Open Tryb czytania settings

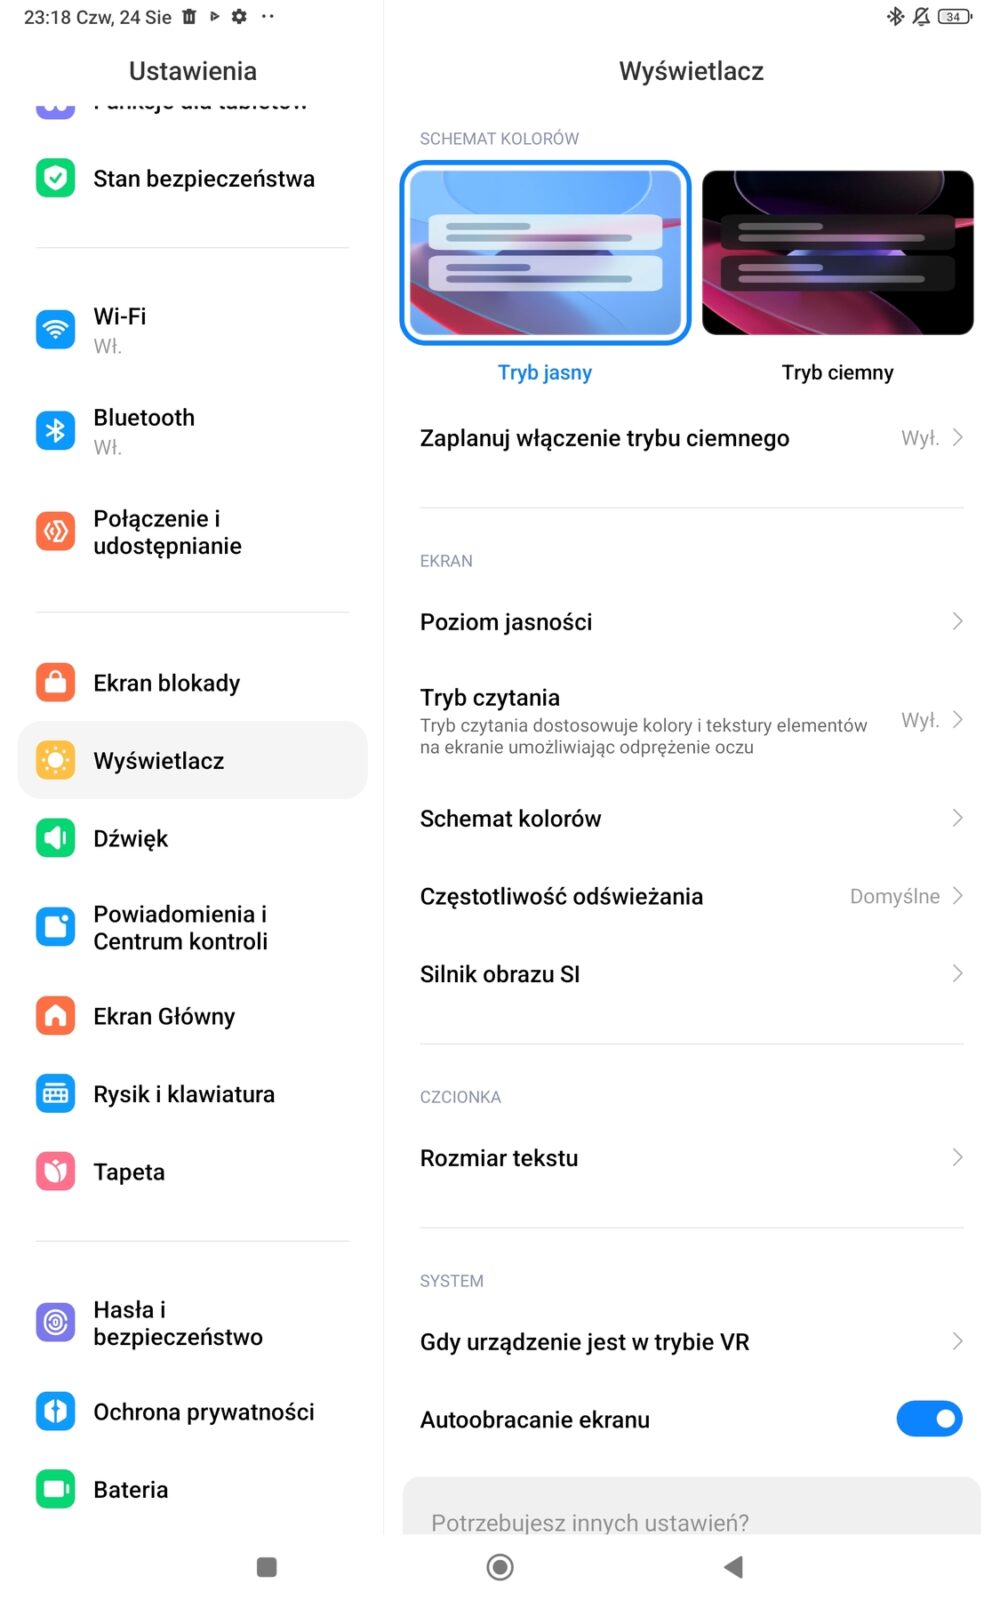692,720
